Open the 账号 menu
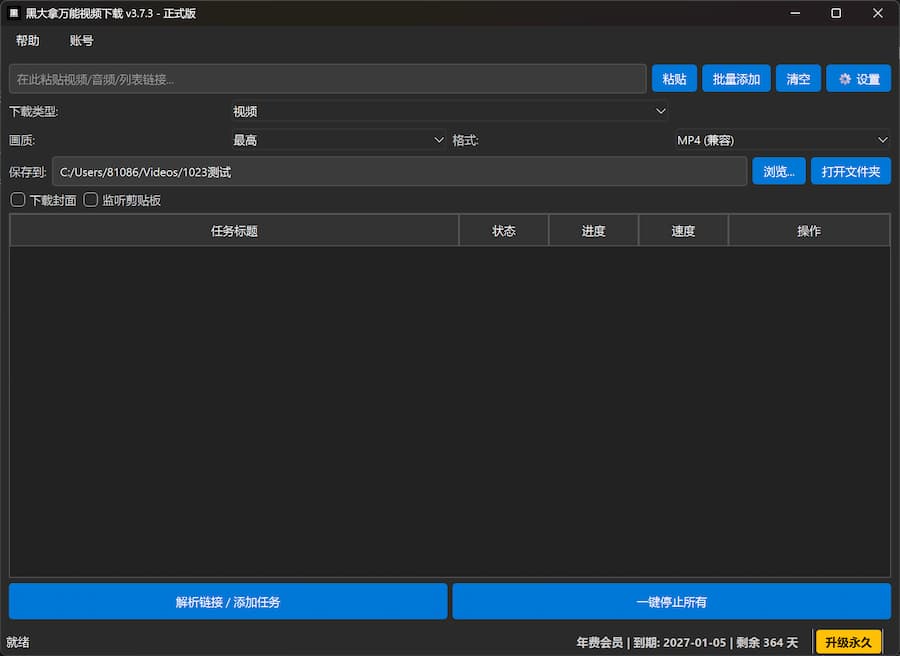The width and height of the screenshot is (900, 656). click(82, 41)
